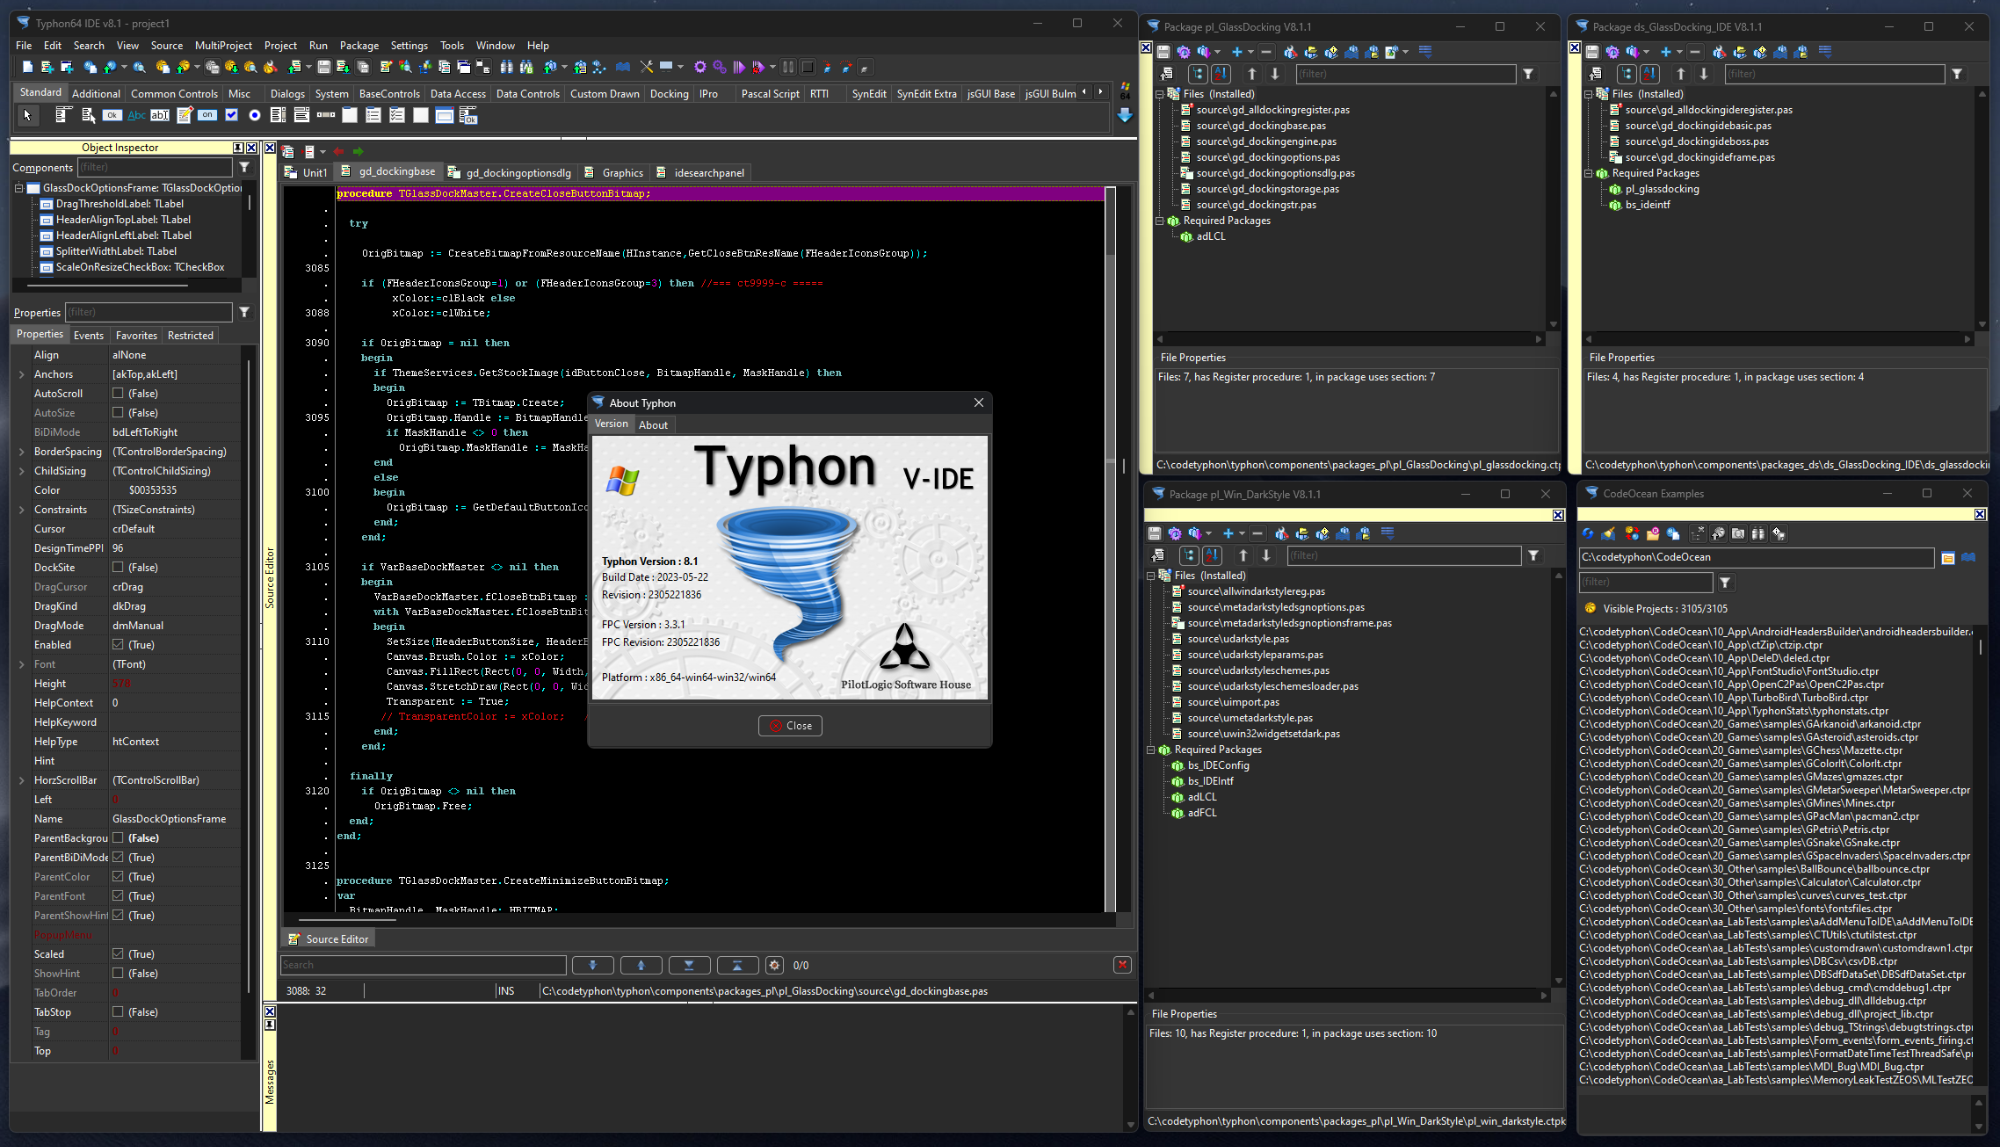Click the Stop square icon in the main toolbar

pyautogui.click(x=808, y=67)
